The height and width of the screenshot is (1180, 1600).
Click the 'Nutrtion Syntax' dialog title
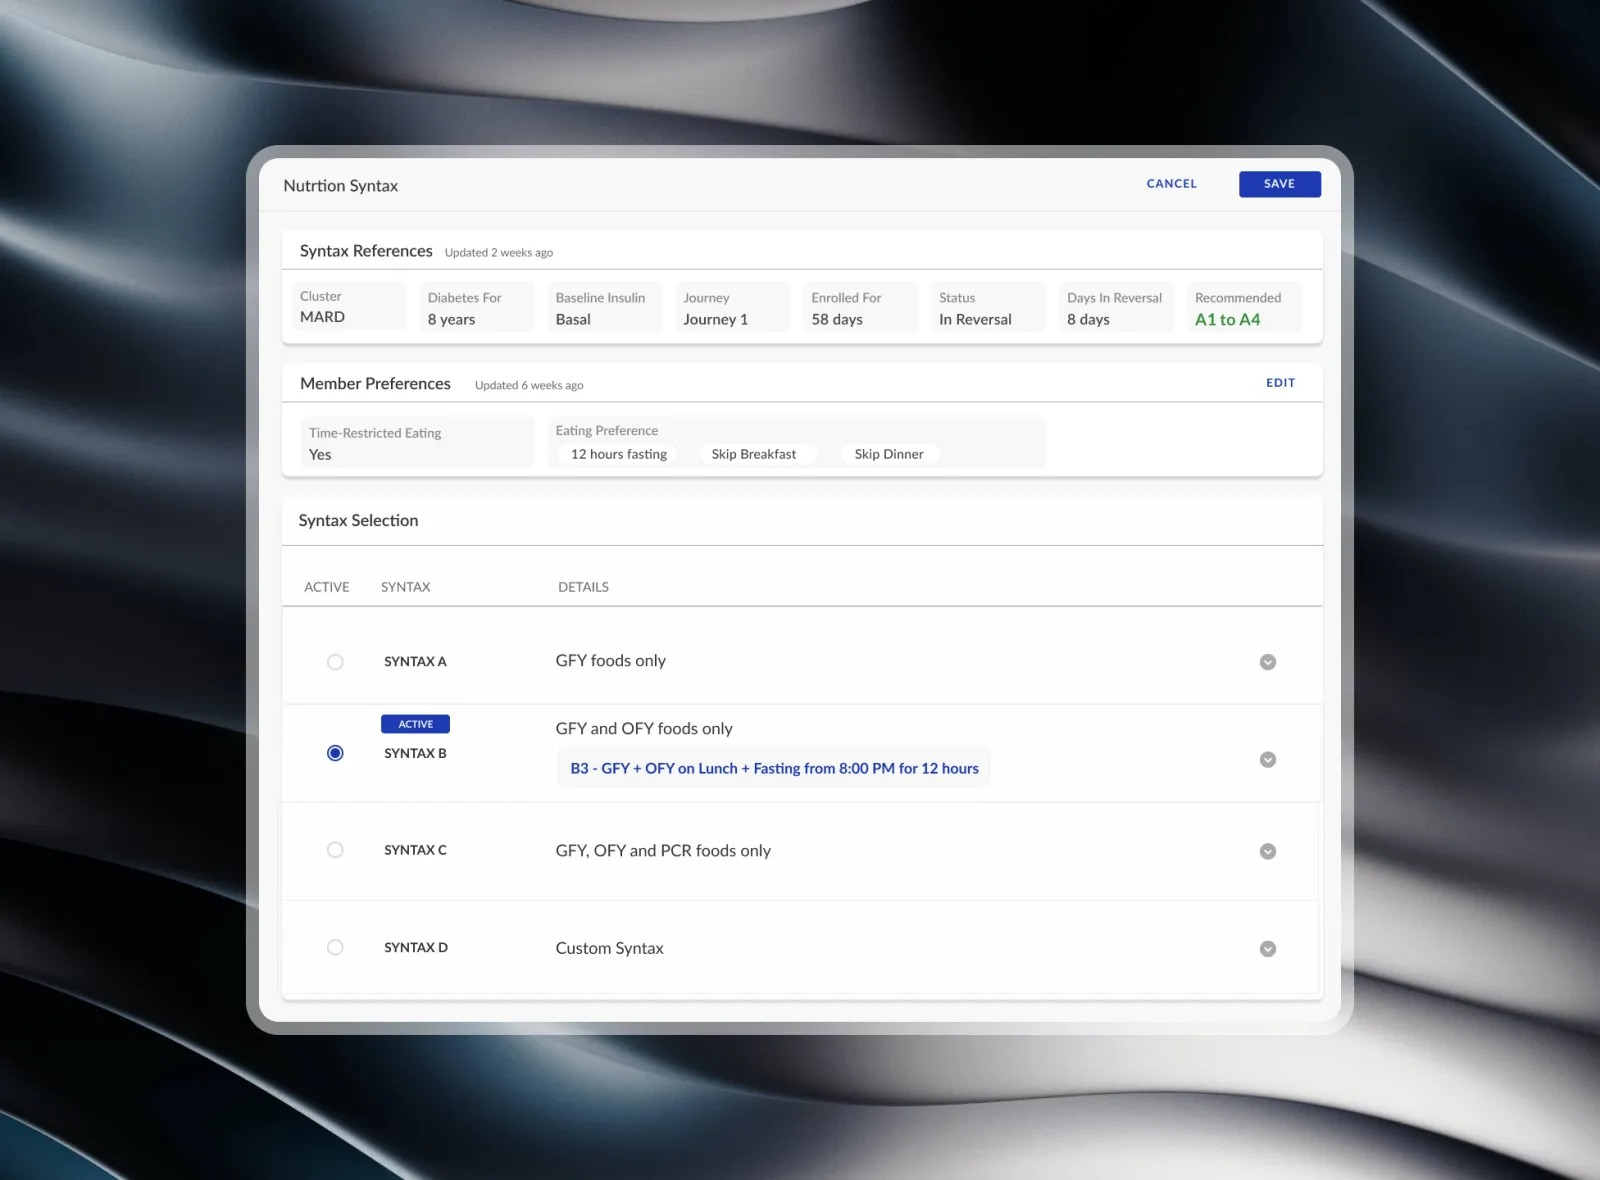coord(340,186)
